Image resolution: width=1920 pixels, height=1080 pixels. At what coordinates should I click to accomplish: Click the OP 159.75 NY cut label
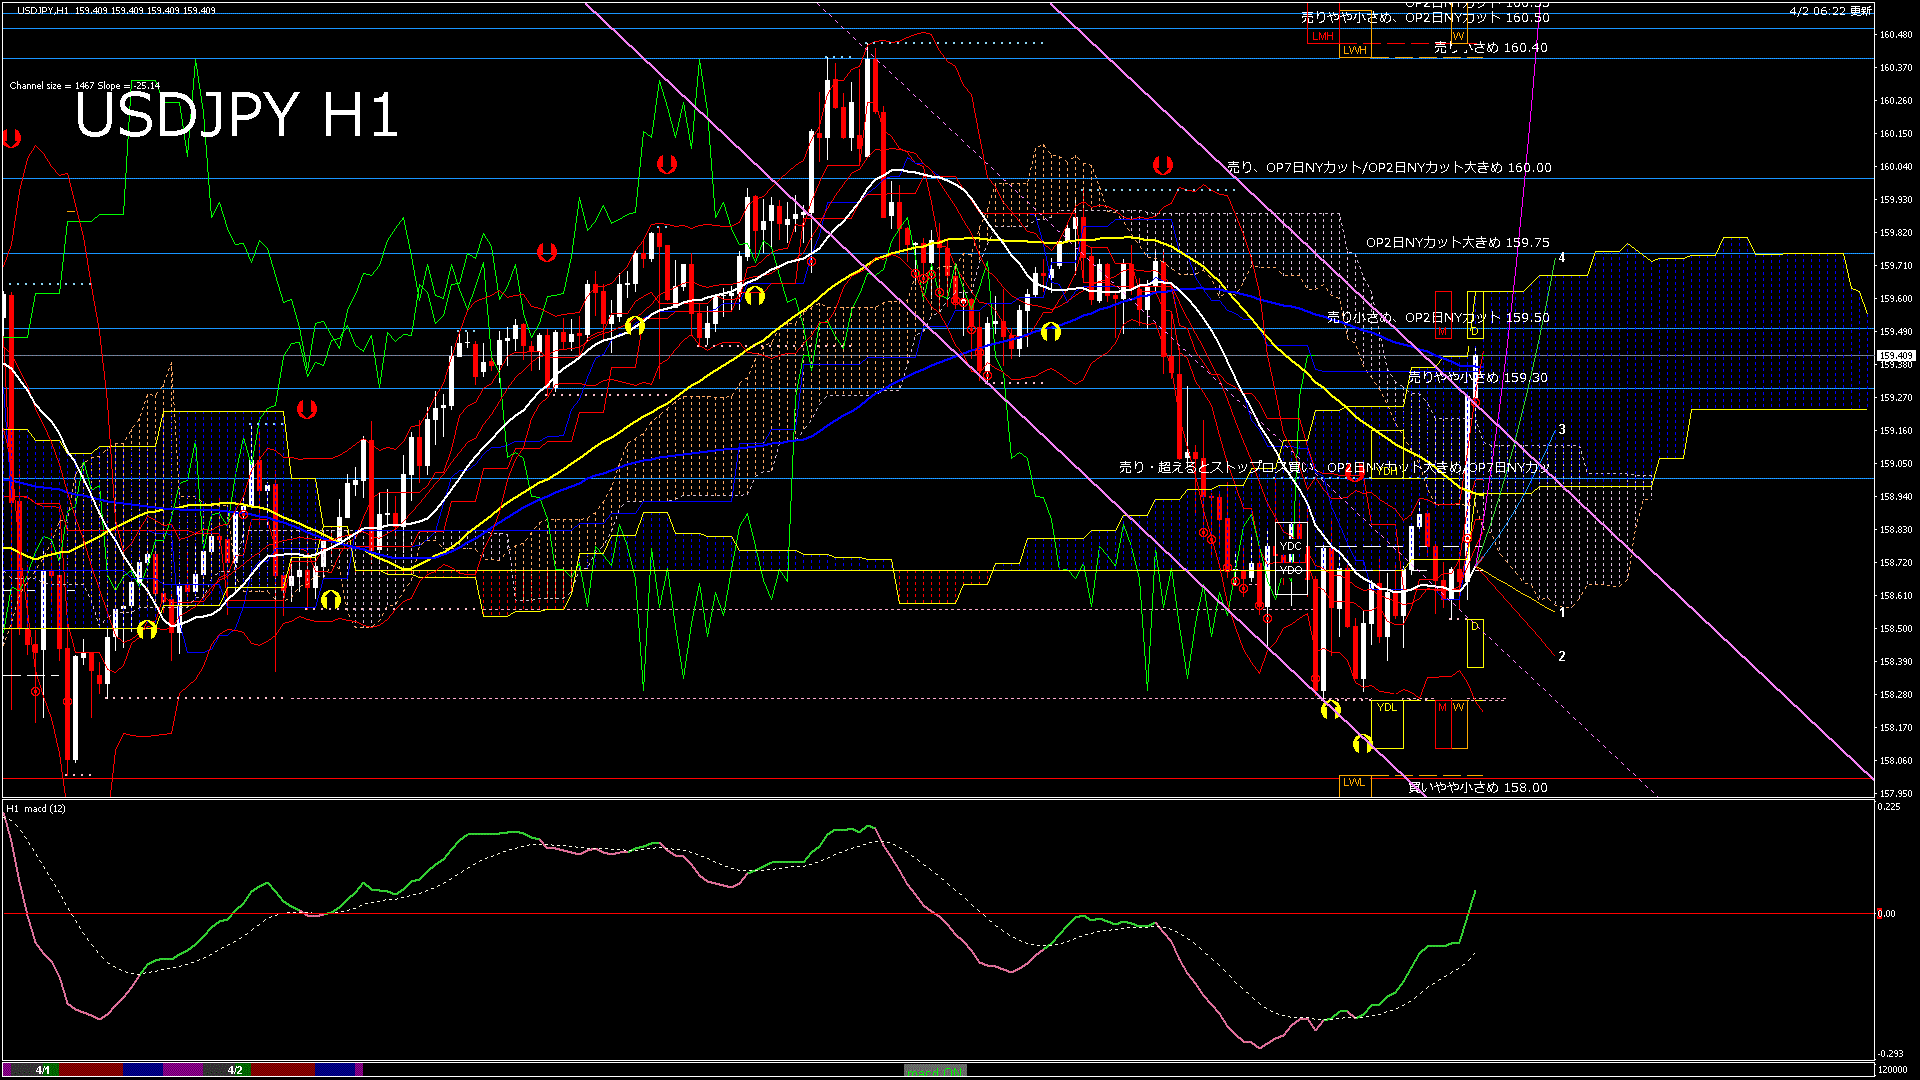(1458, 243)
